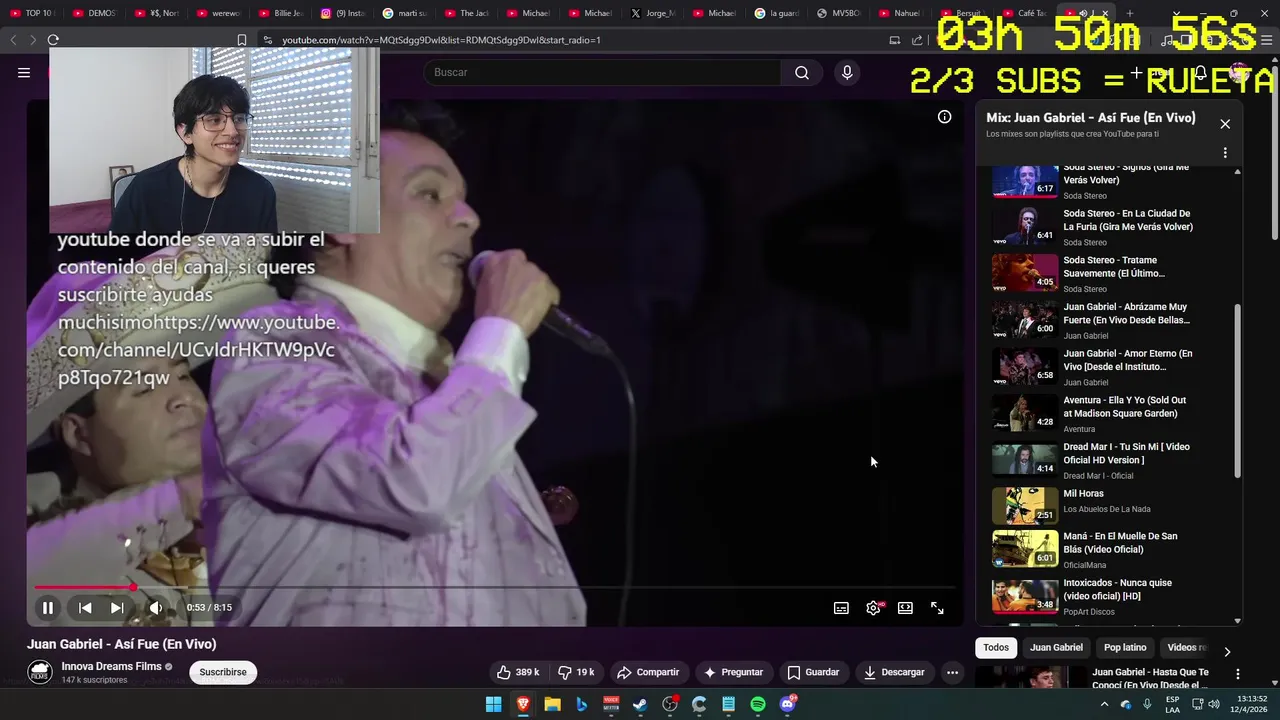Switch to Billie Jean browser tab

pos(280,13)
